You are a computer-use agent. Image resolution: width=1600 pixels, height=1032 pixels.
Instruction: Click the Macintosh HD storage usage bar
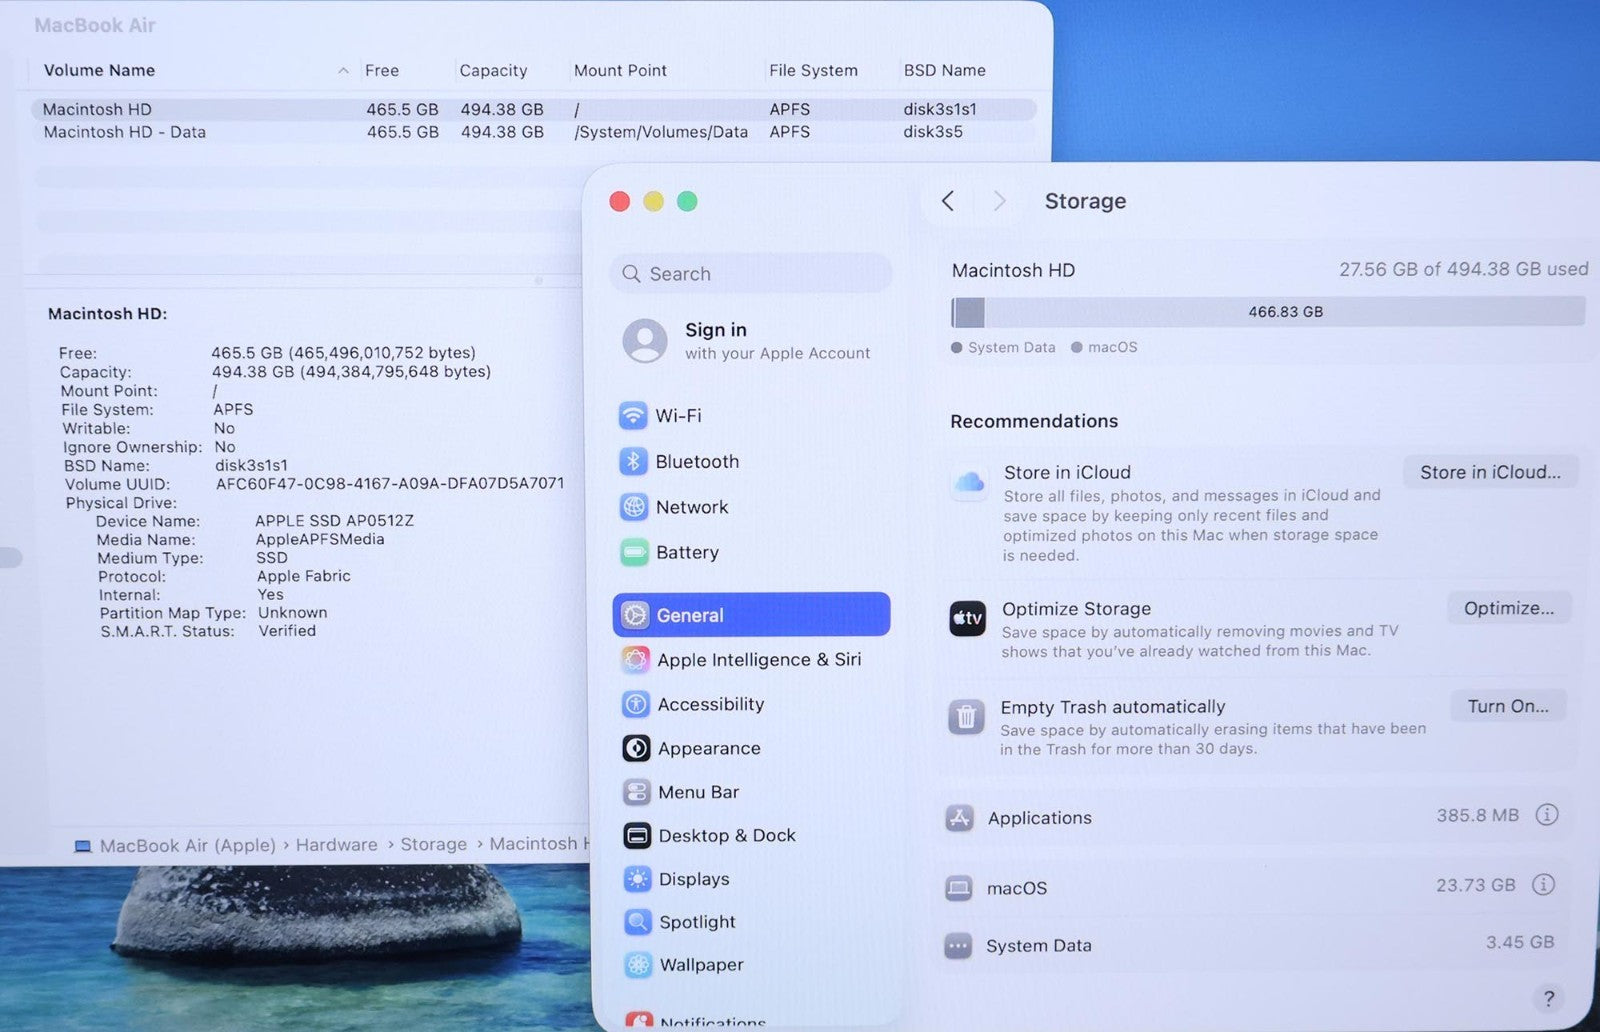click(1267, 312)
